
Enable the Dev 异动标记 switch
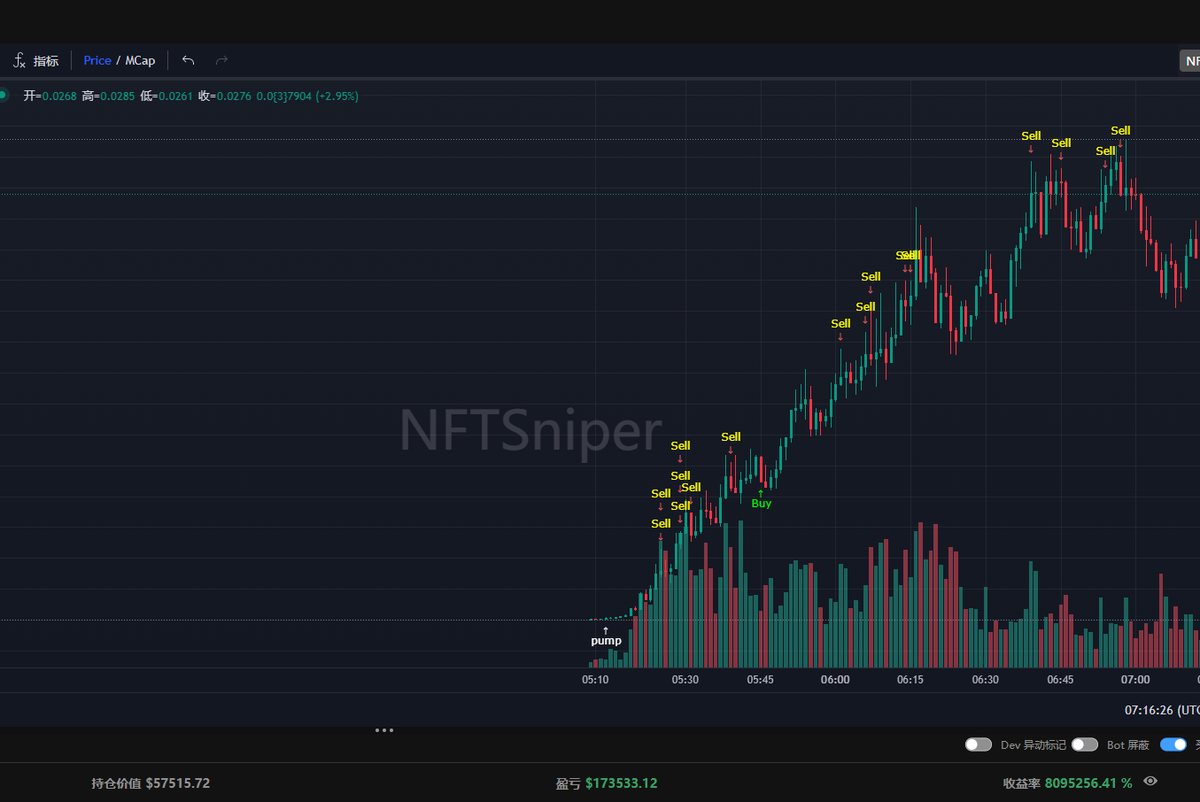(x=978, y=745)
